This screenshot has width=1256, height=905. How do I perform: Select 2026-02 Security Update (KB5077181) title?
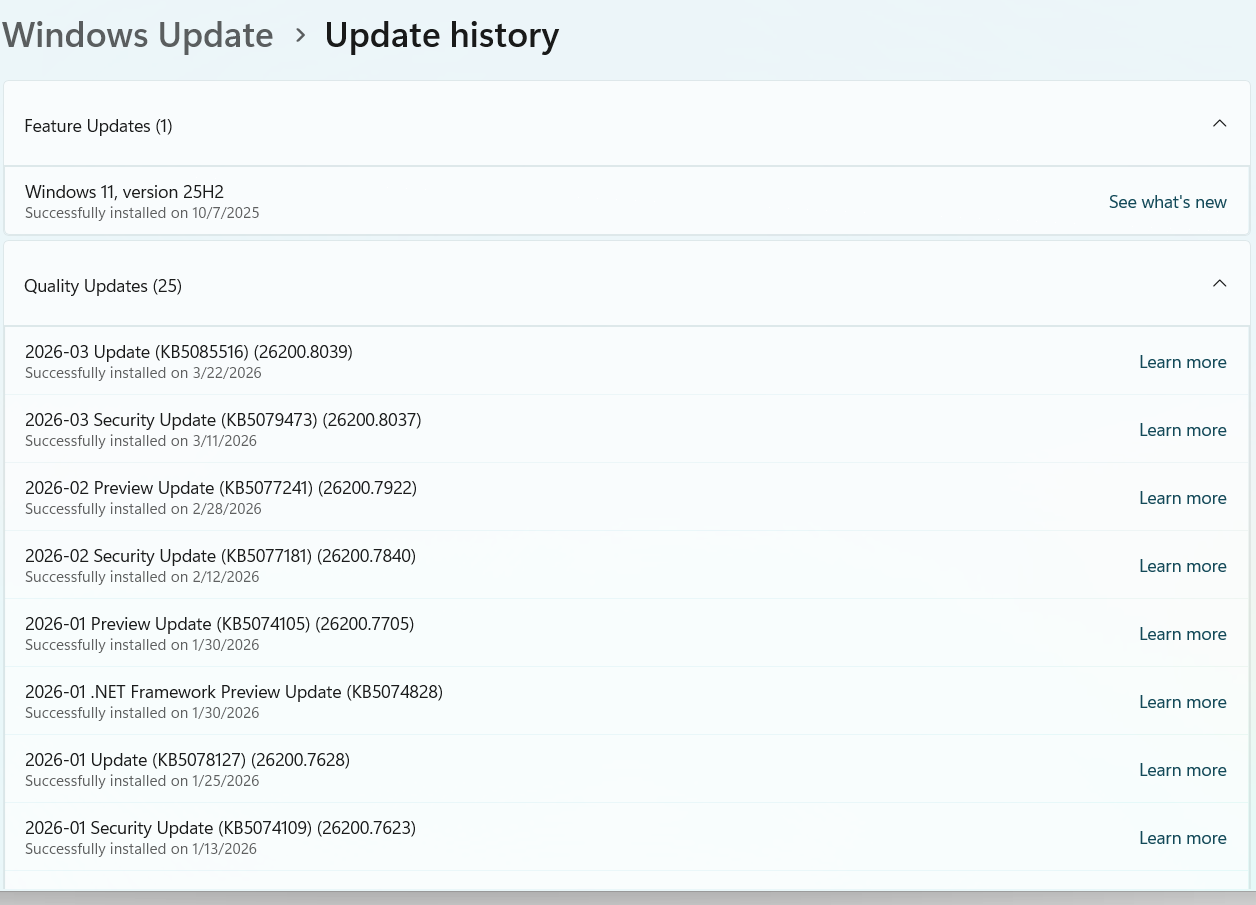click(x=220, y=556)
